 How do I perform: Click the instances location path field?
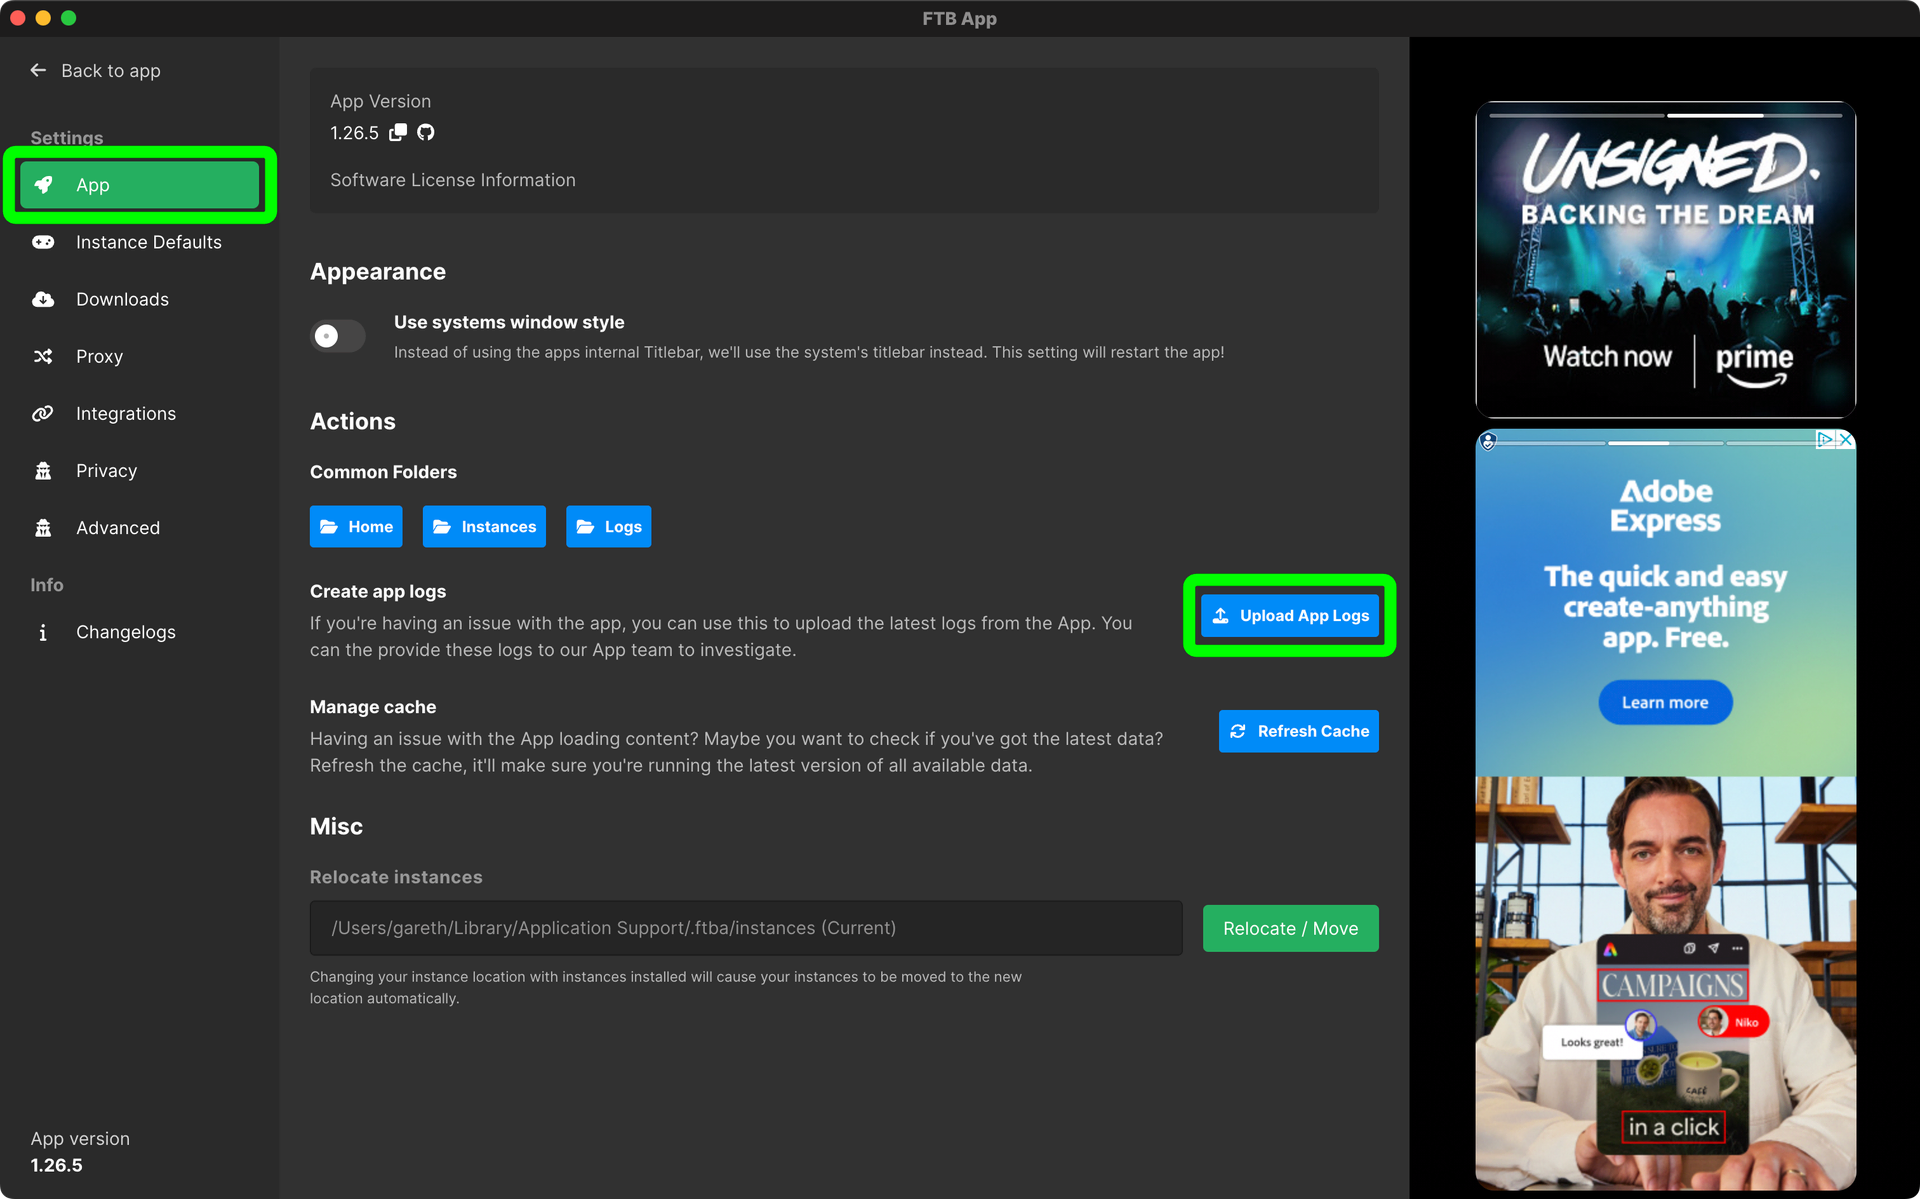coord(745,928)
